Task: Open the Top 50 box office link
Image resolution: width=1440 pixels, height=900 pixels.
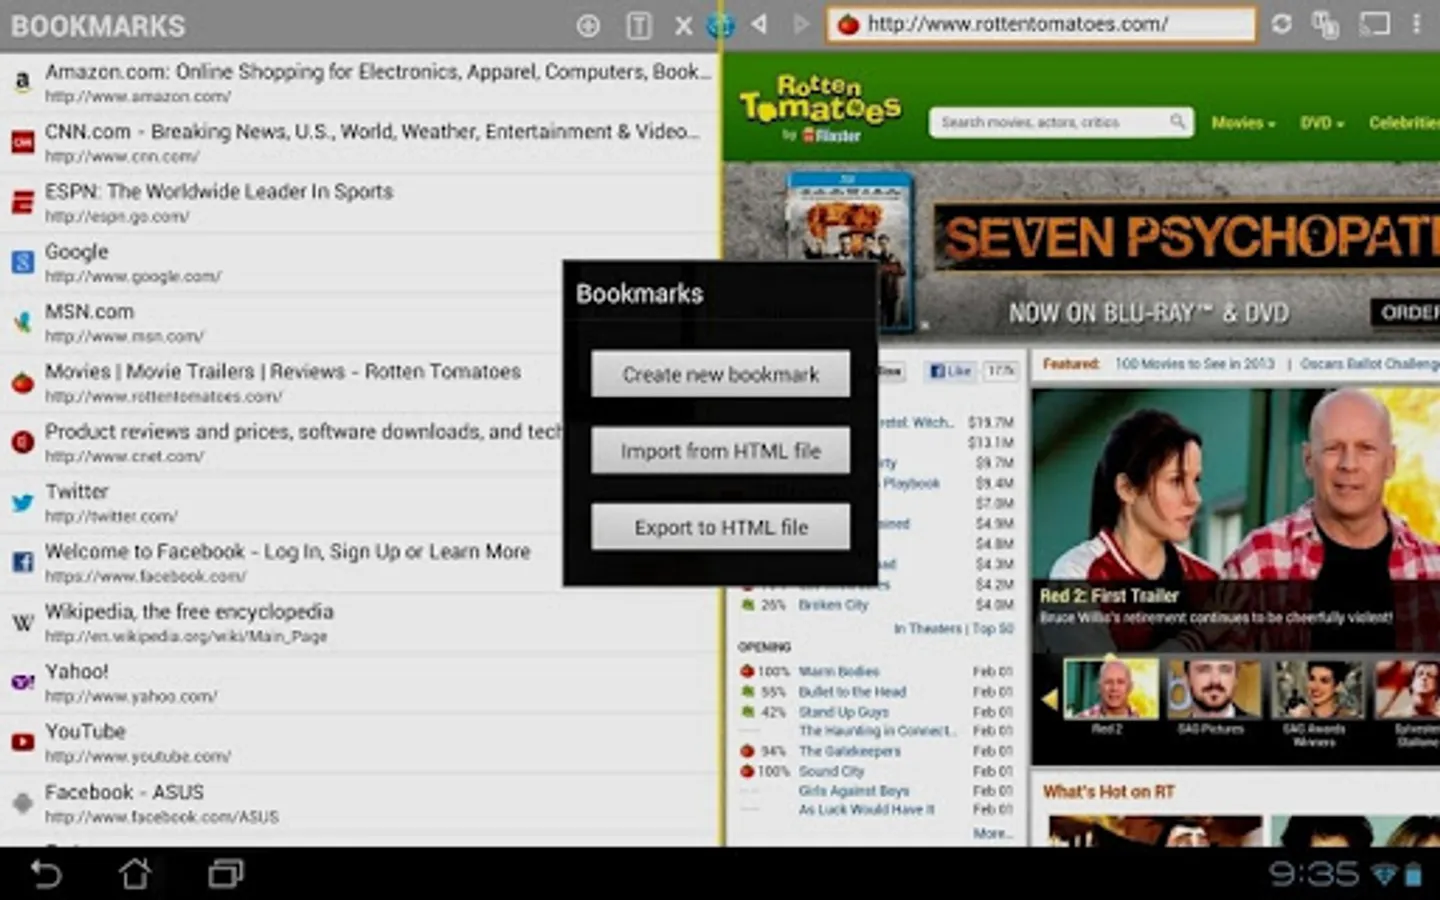Action: coord(991,629)
